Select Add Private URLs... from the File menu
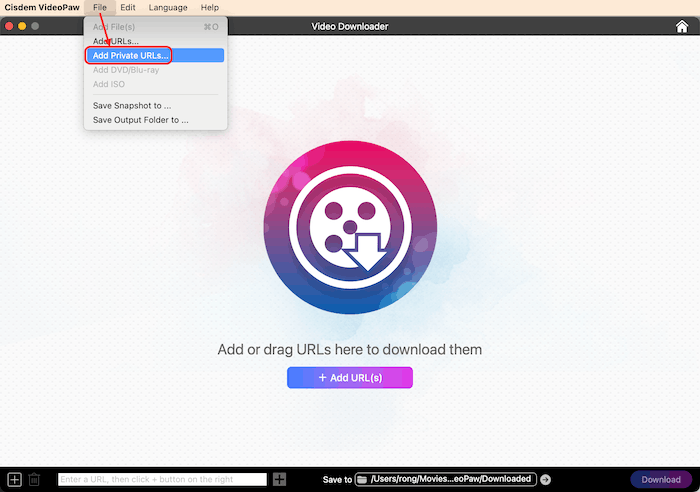 [130, 55]
